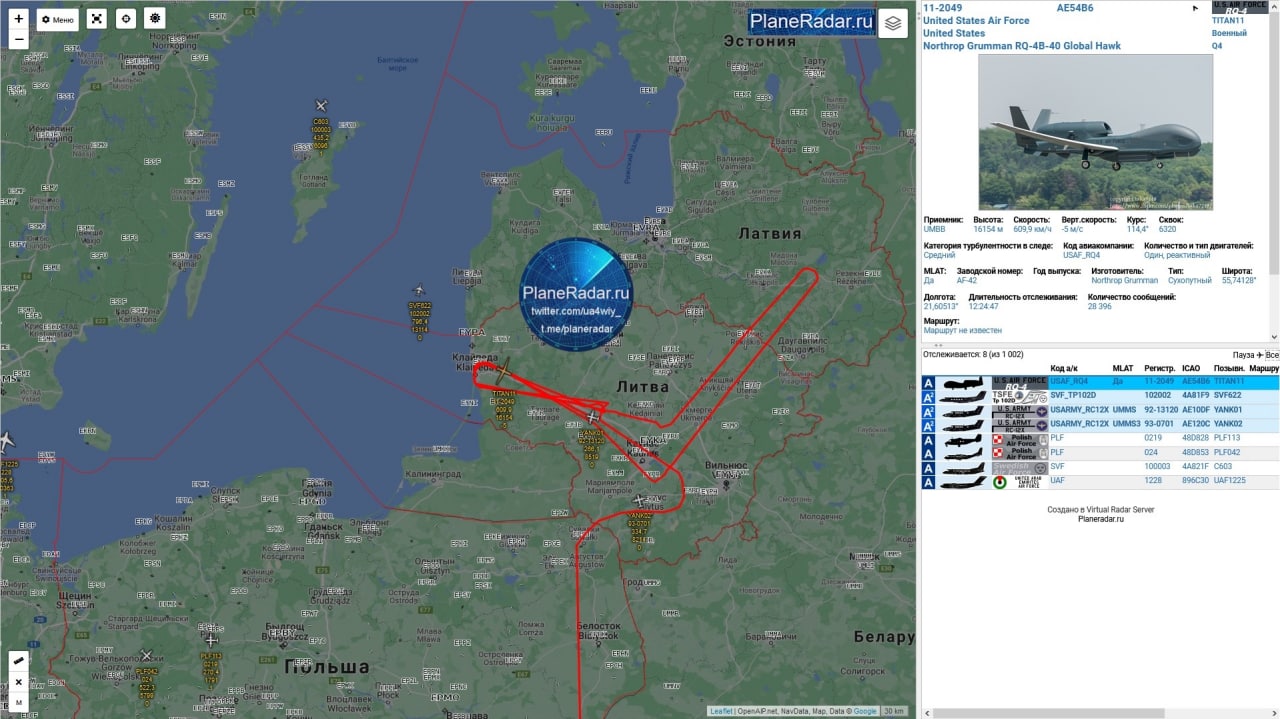
Task: Select the PLF113 row
Action: (1100, 438)
